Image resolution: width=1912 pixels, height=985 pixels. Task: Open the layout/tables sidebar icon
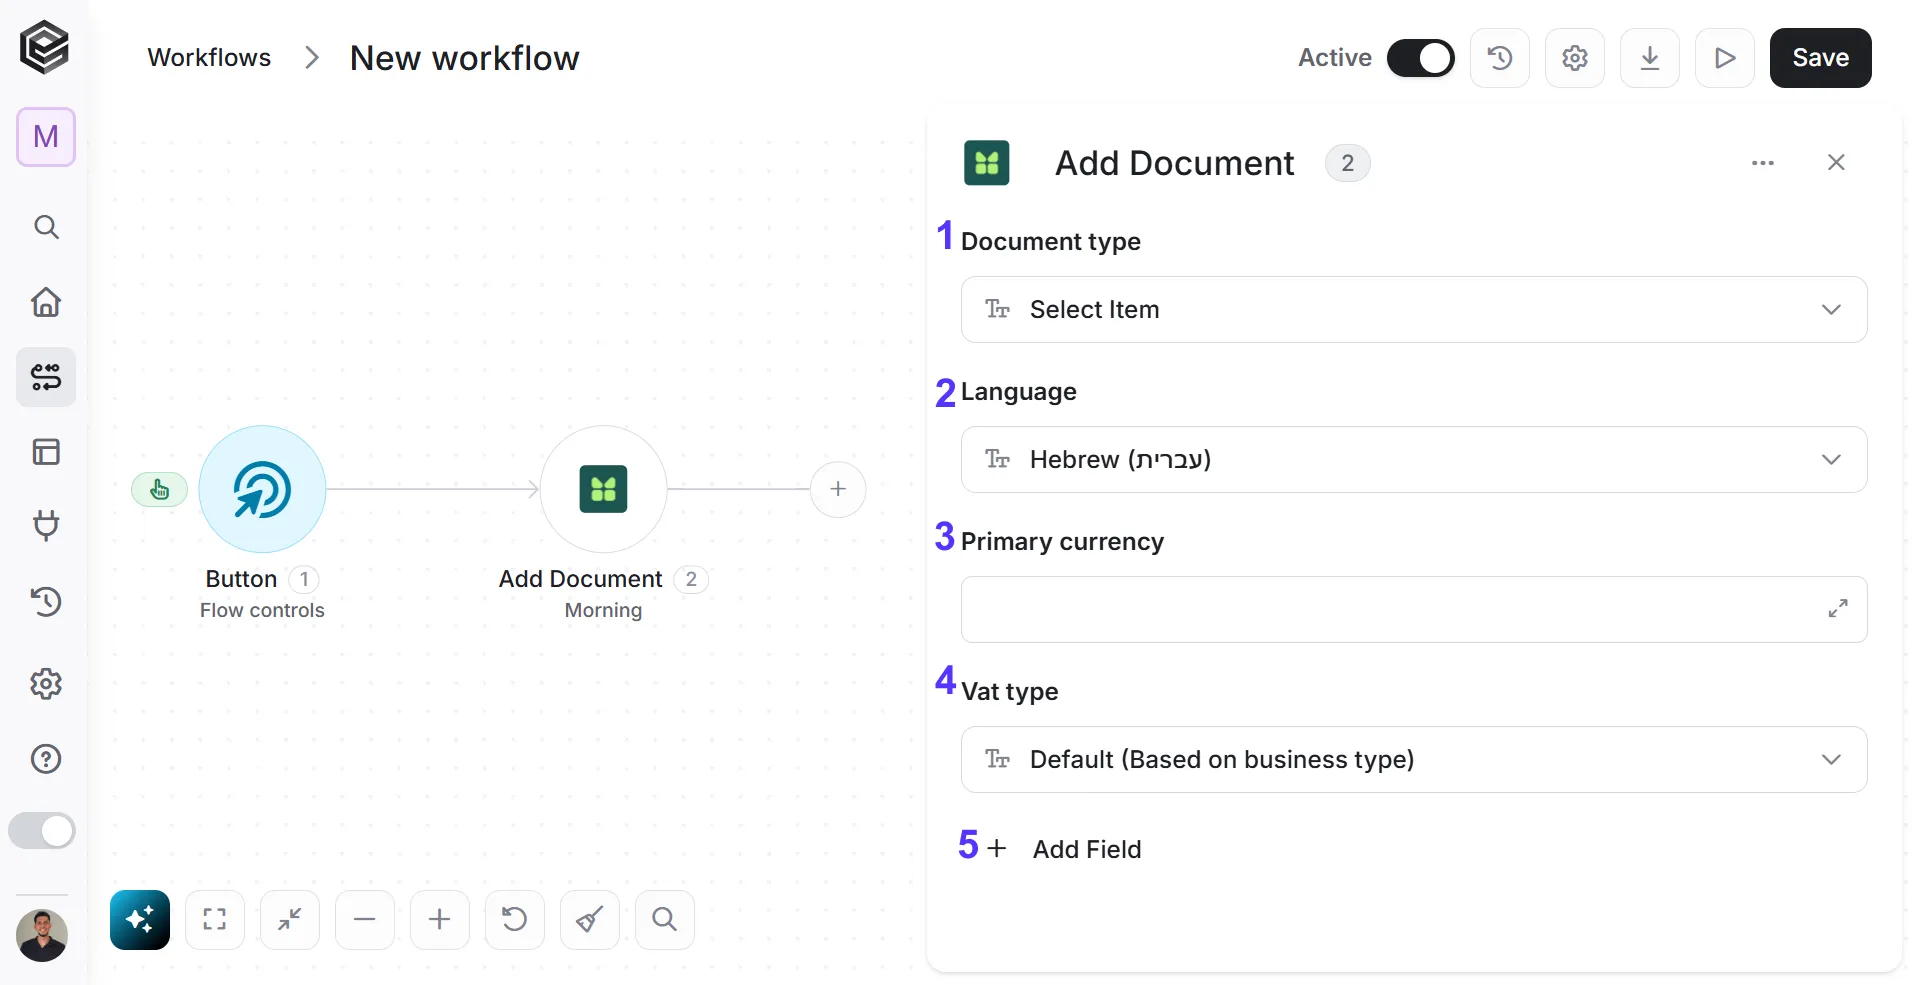click(46, 452)
